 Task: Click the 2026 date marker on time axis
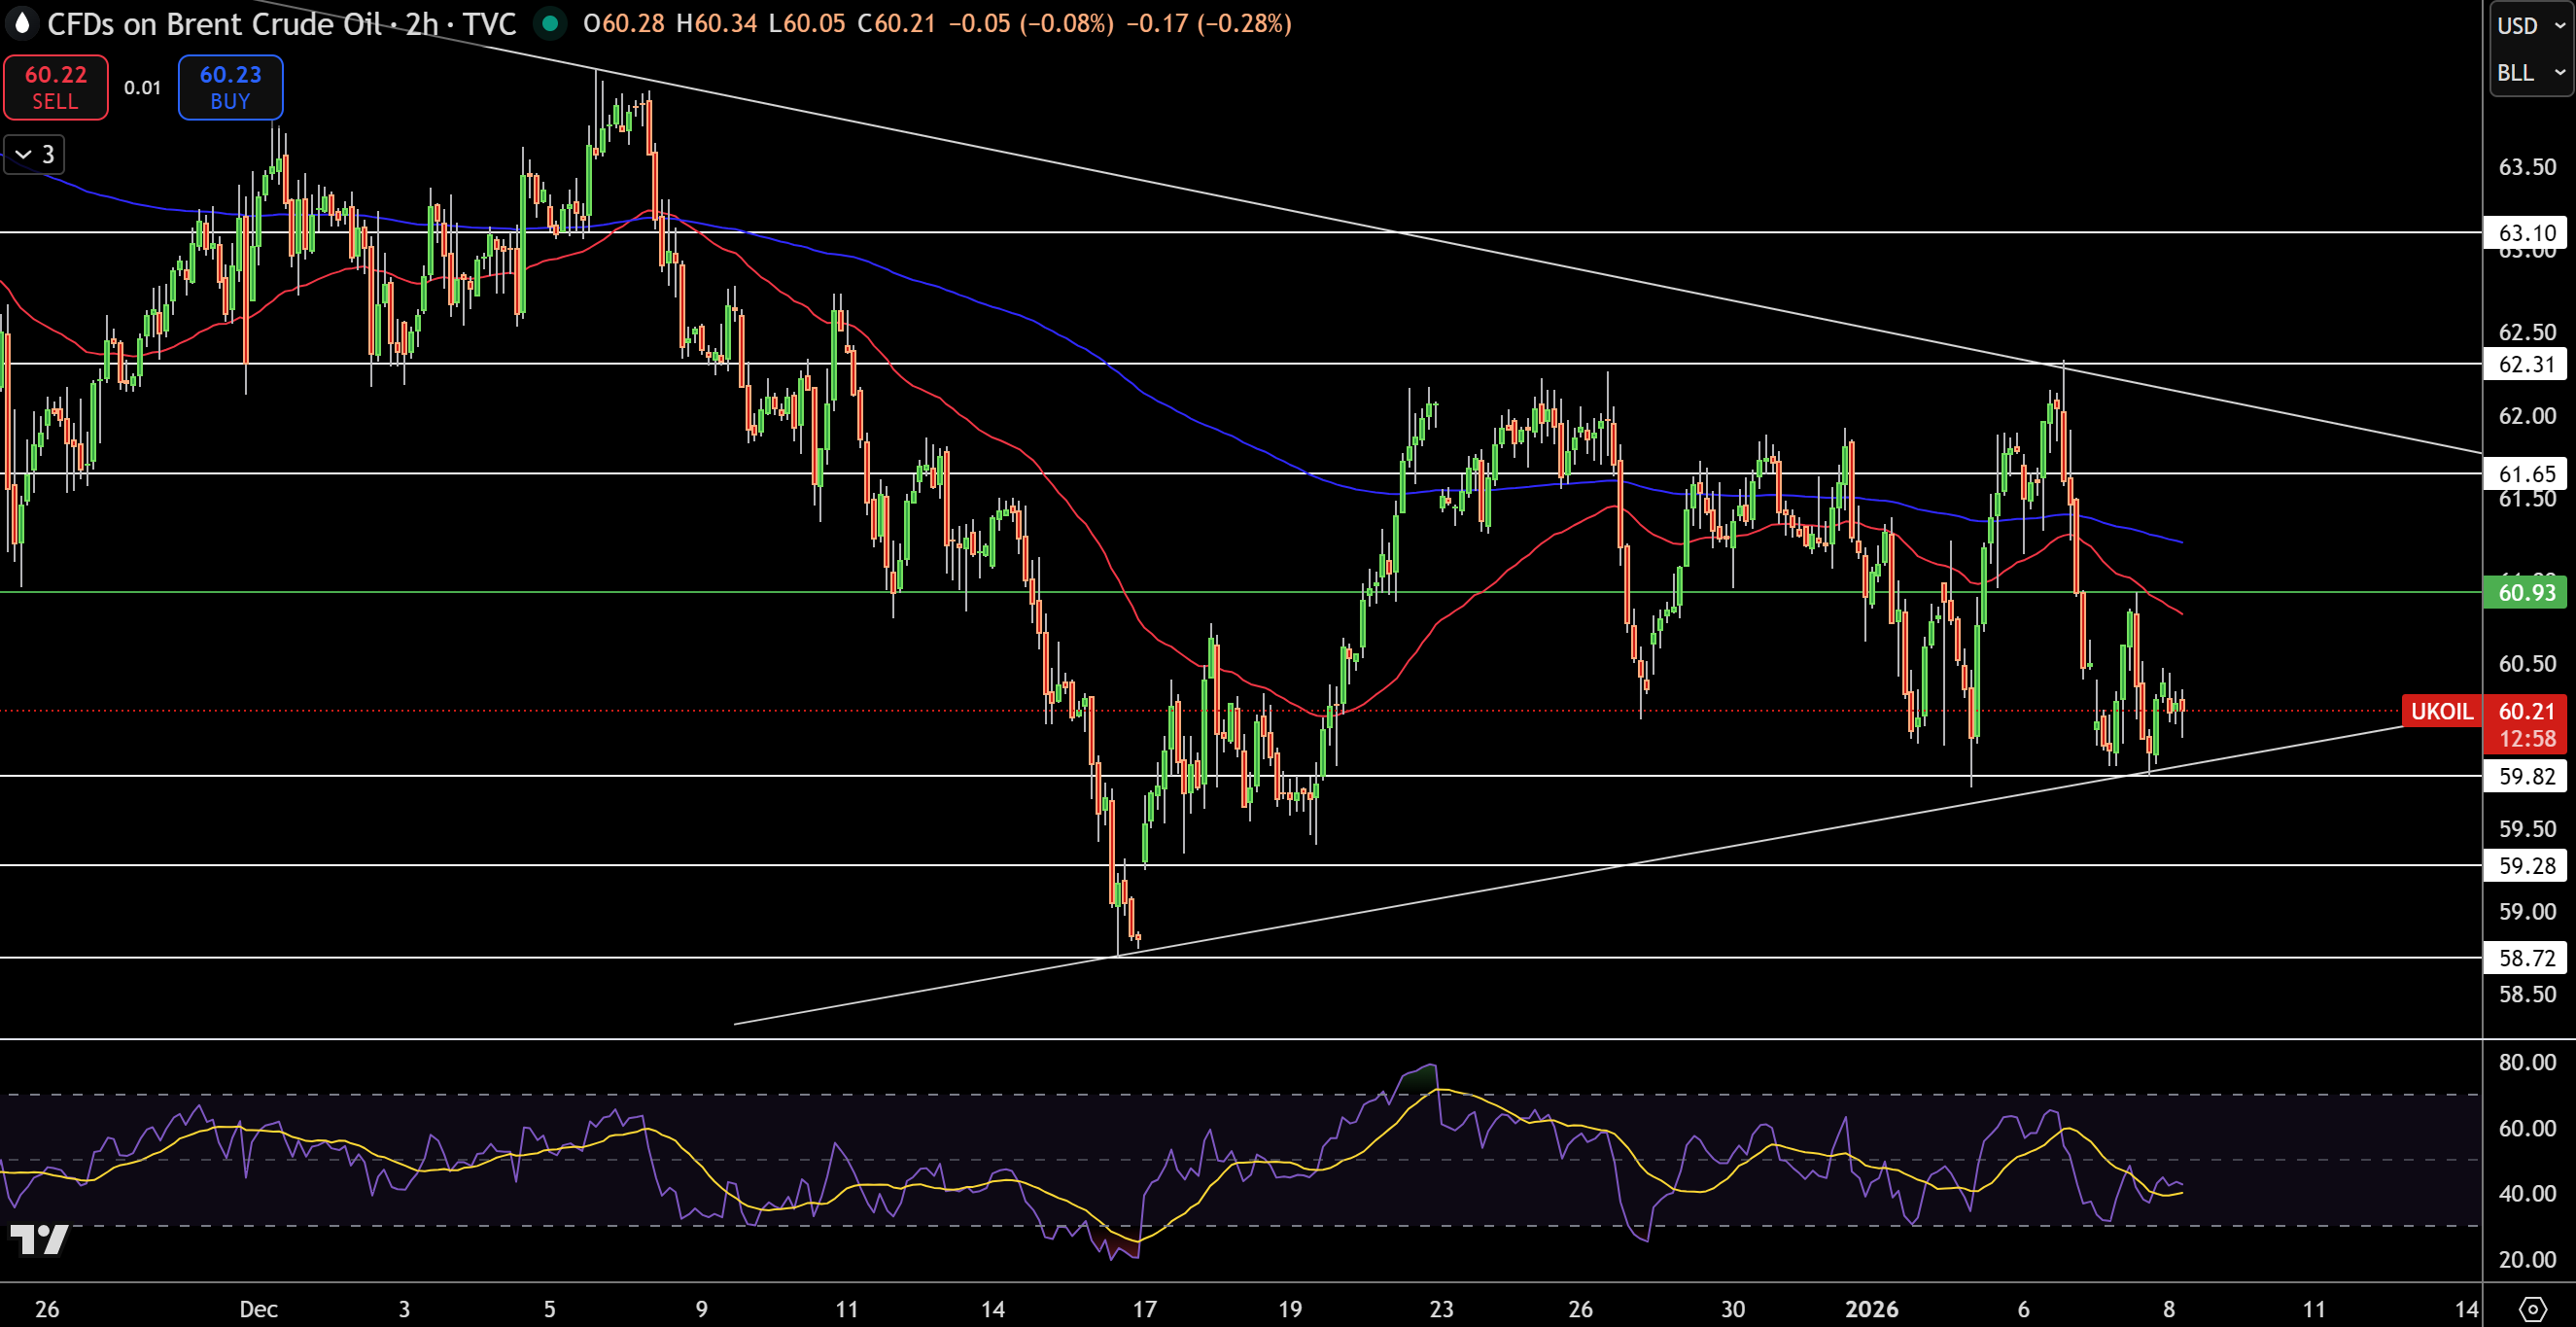1871,1309
